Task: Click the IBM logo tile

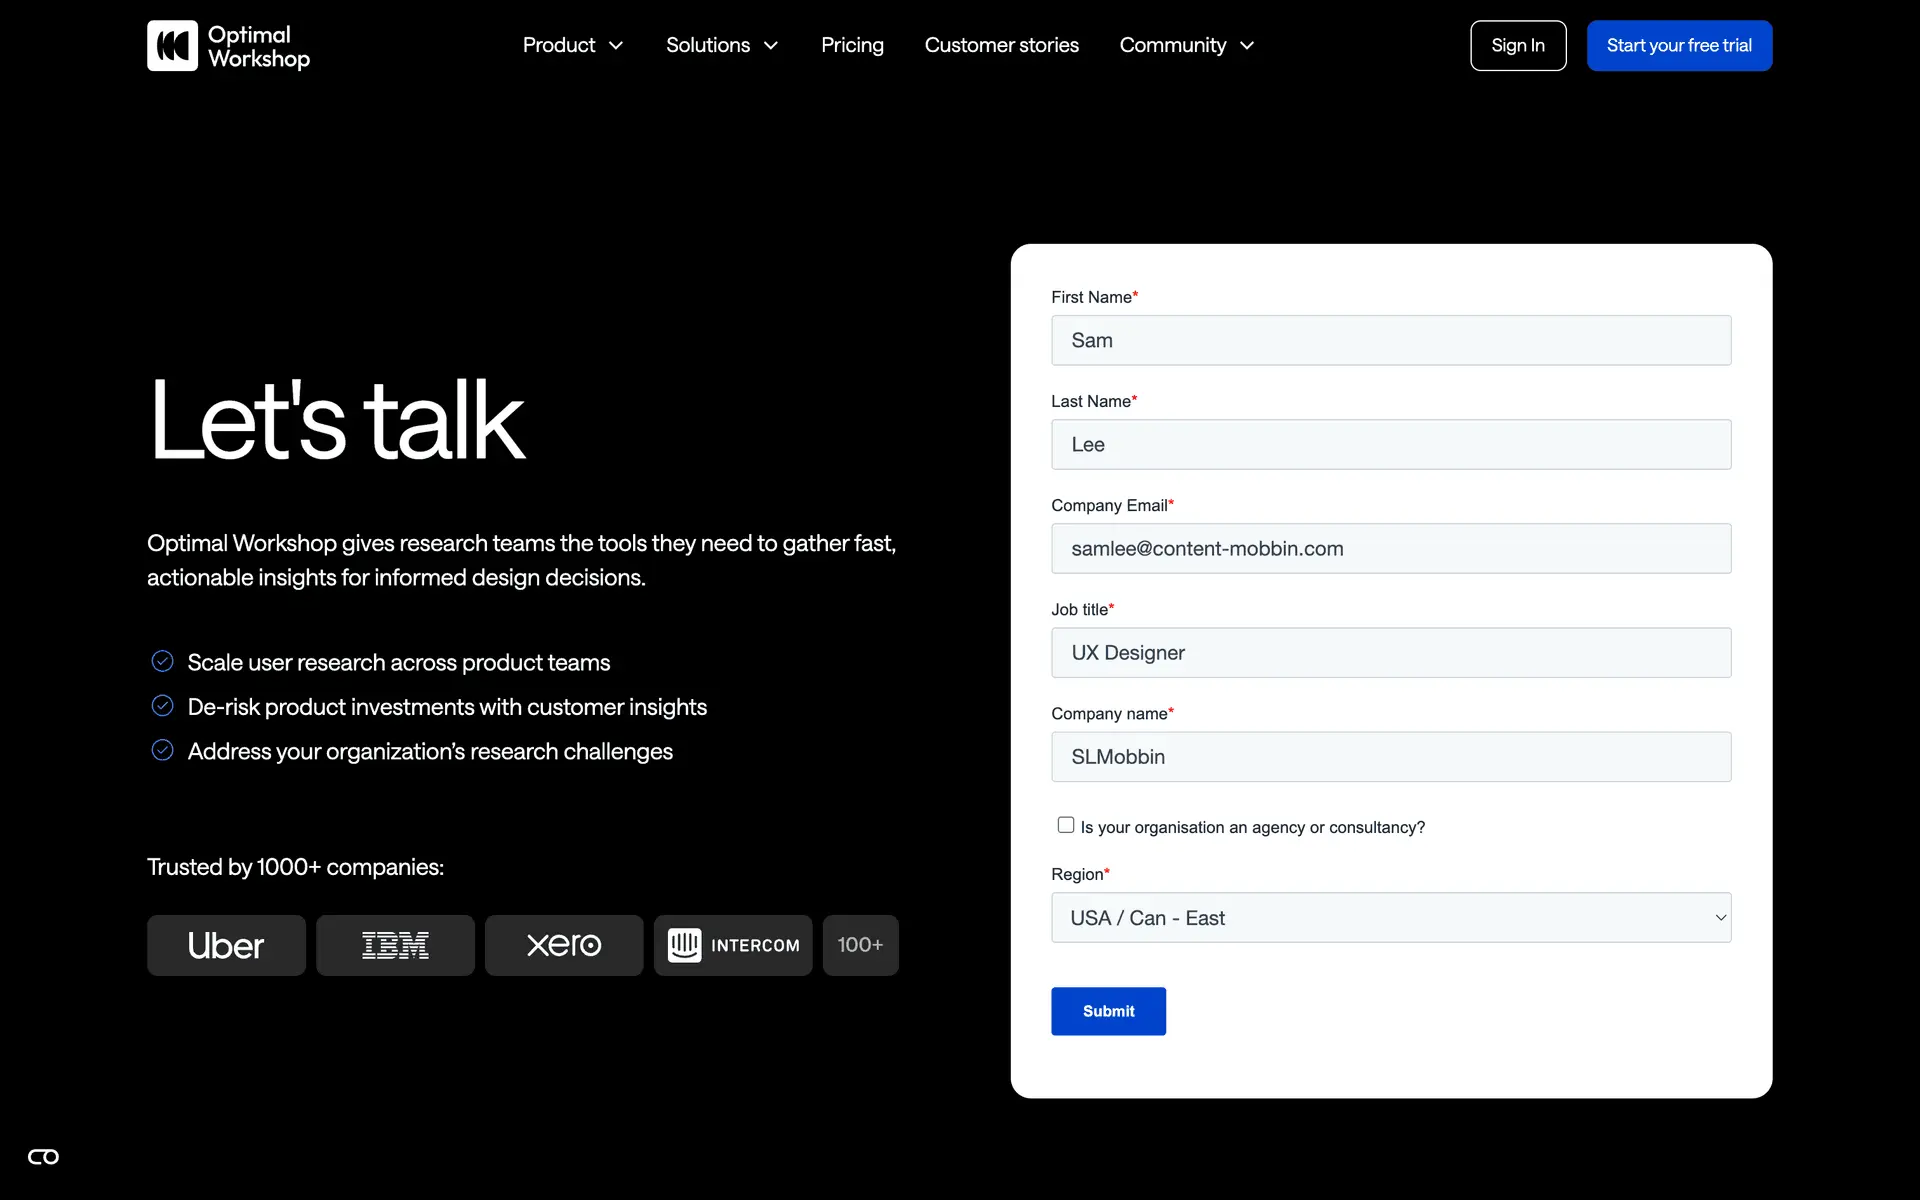Action: [x=395, y=945]
